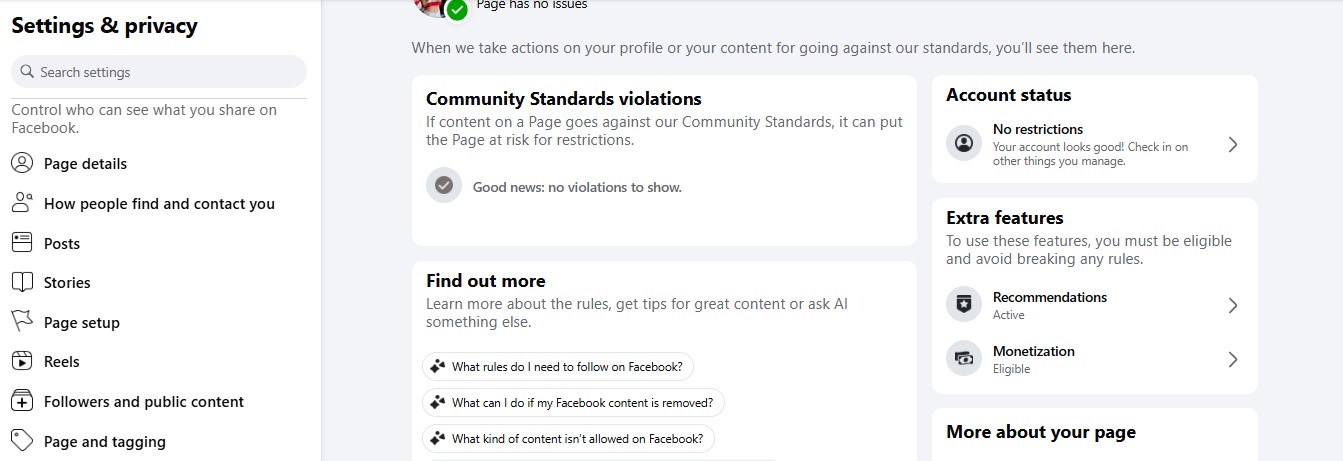Click the Page setup flag icon
Image resolution: width=1343 pixels, height=461 pixels.
(22, 322)
